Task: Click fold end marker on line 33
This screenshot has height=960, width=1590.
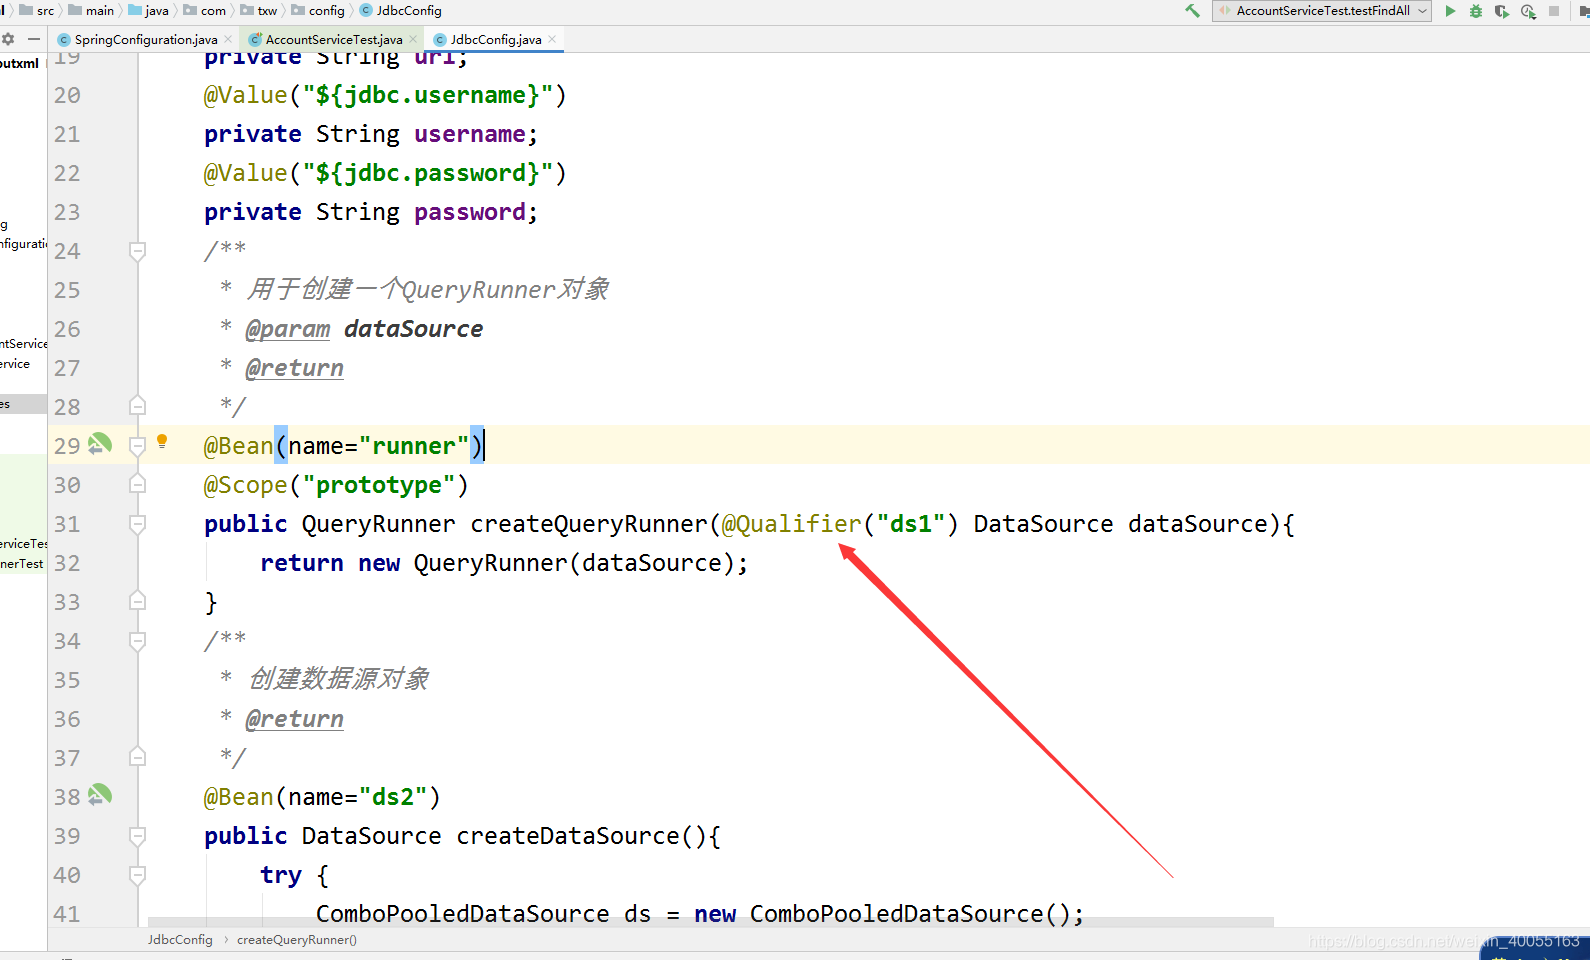Action: tap(138, 601)
